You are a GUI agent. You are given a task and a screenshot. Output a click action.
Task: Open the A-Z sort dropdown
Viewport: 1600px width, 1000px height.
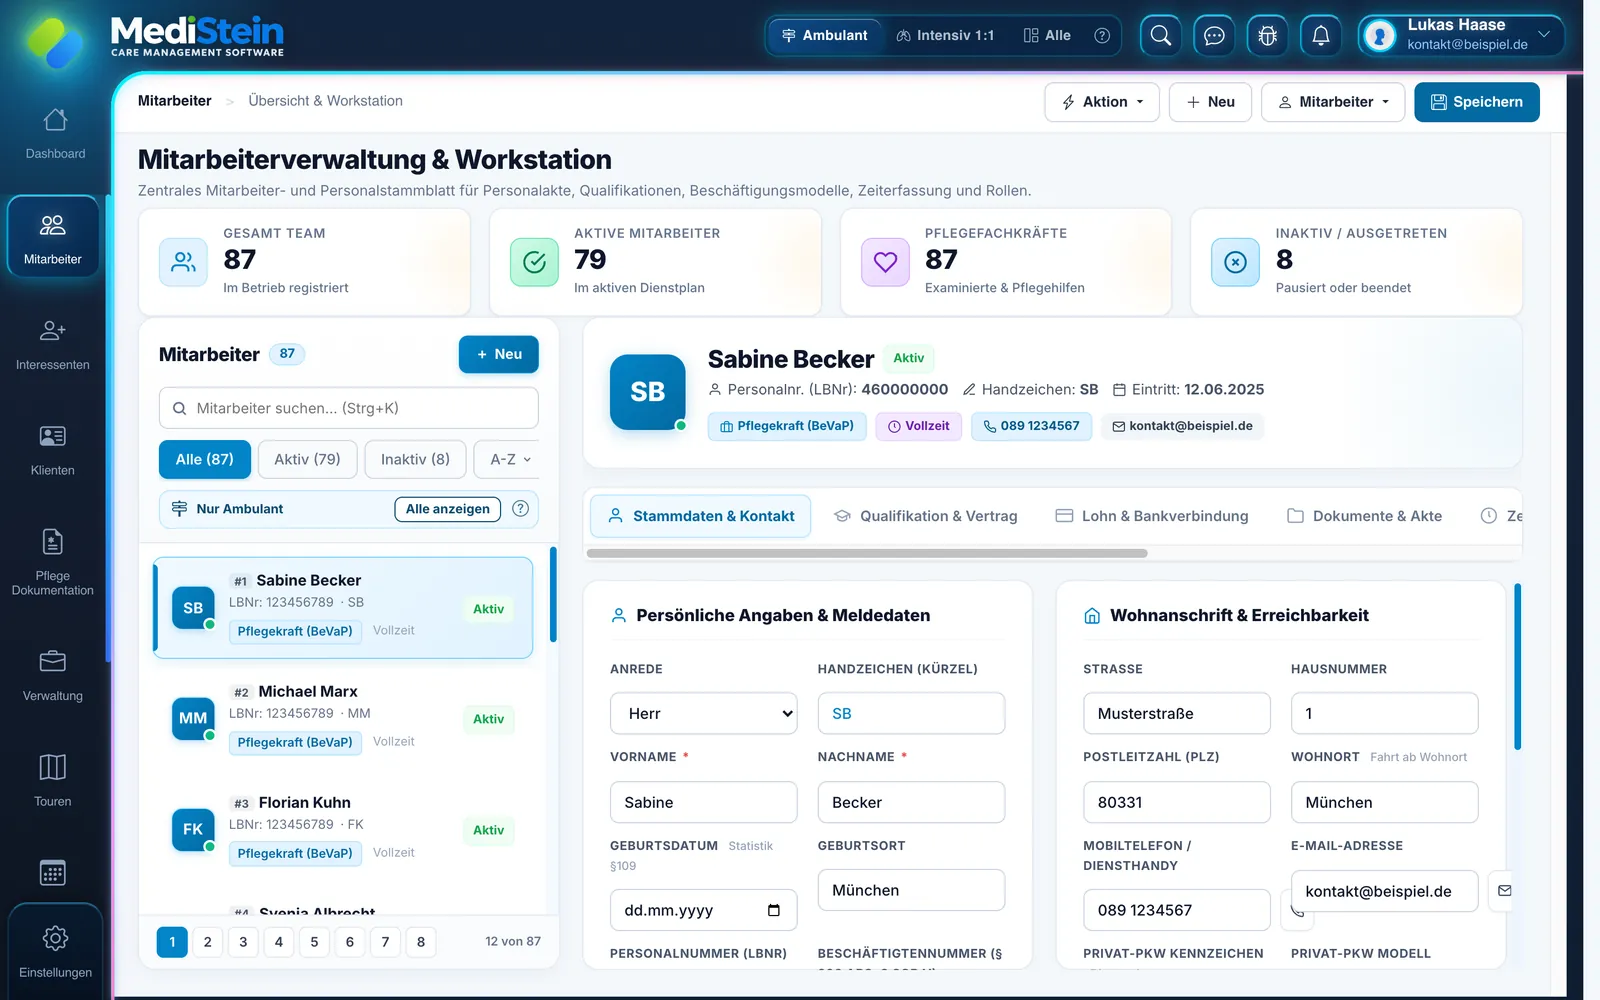click(x=510, y=459)
